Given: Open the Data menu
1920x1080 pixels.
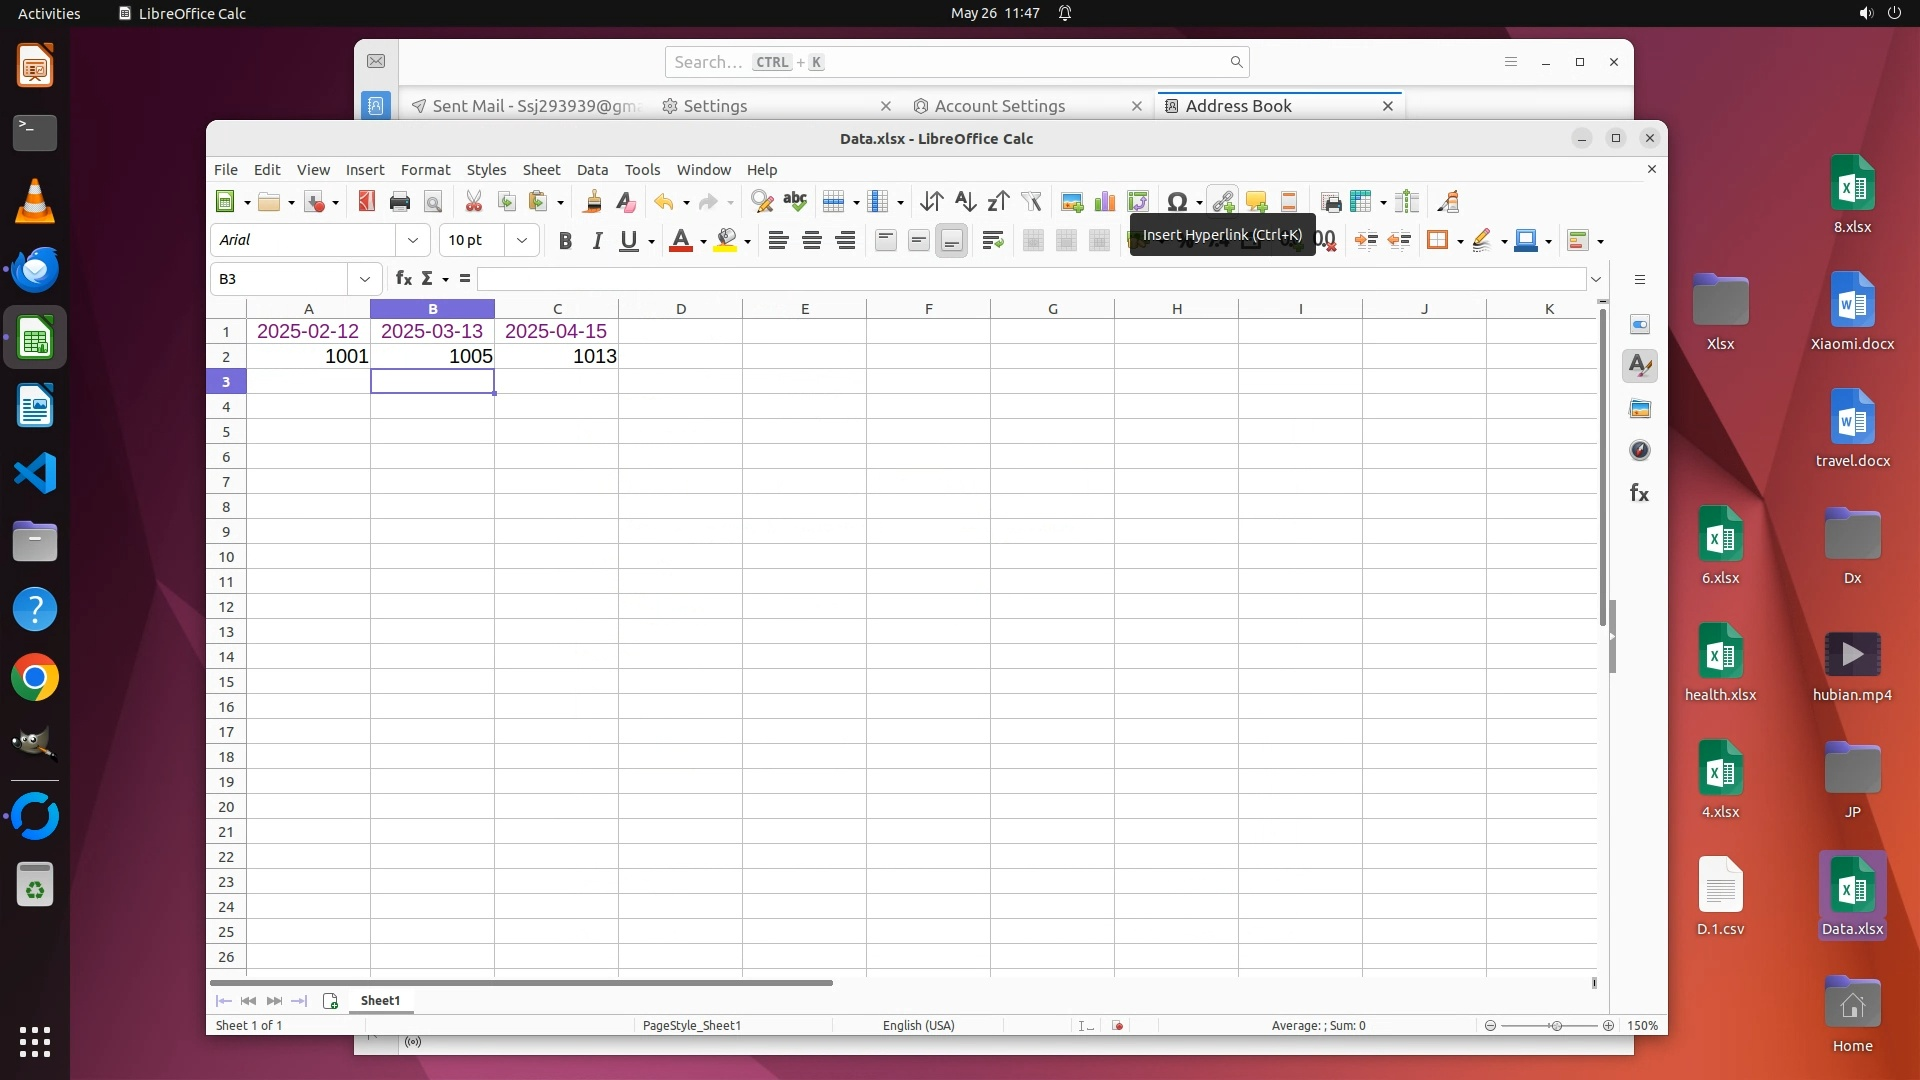Looking at the screenshot, I should click(592, 170).
